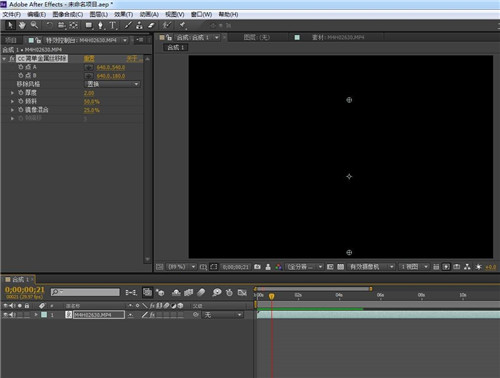Select the Pan Behind anchor tool
Screen dimensions: 500x378
tap(74, 25)
